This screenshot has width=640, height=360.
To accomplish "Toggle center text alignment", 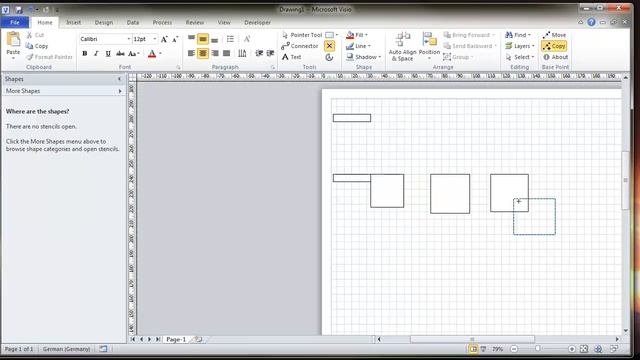I will click(x=203, y=53).
